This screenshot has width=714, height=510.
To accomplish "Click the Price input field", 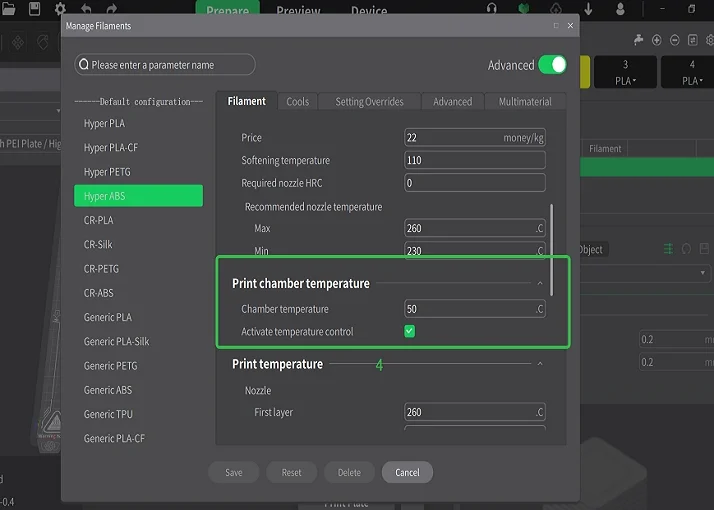I will click(x=474, y=138).
